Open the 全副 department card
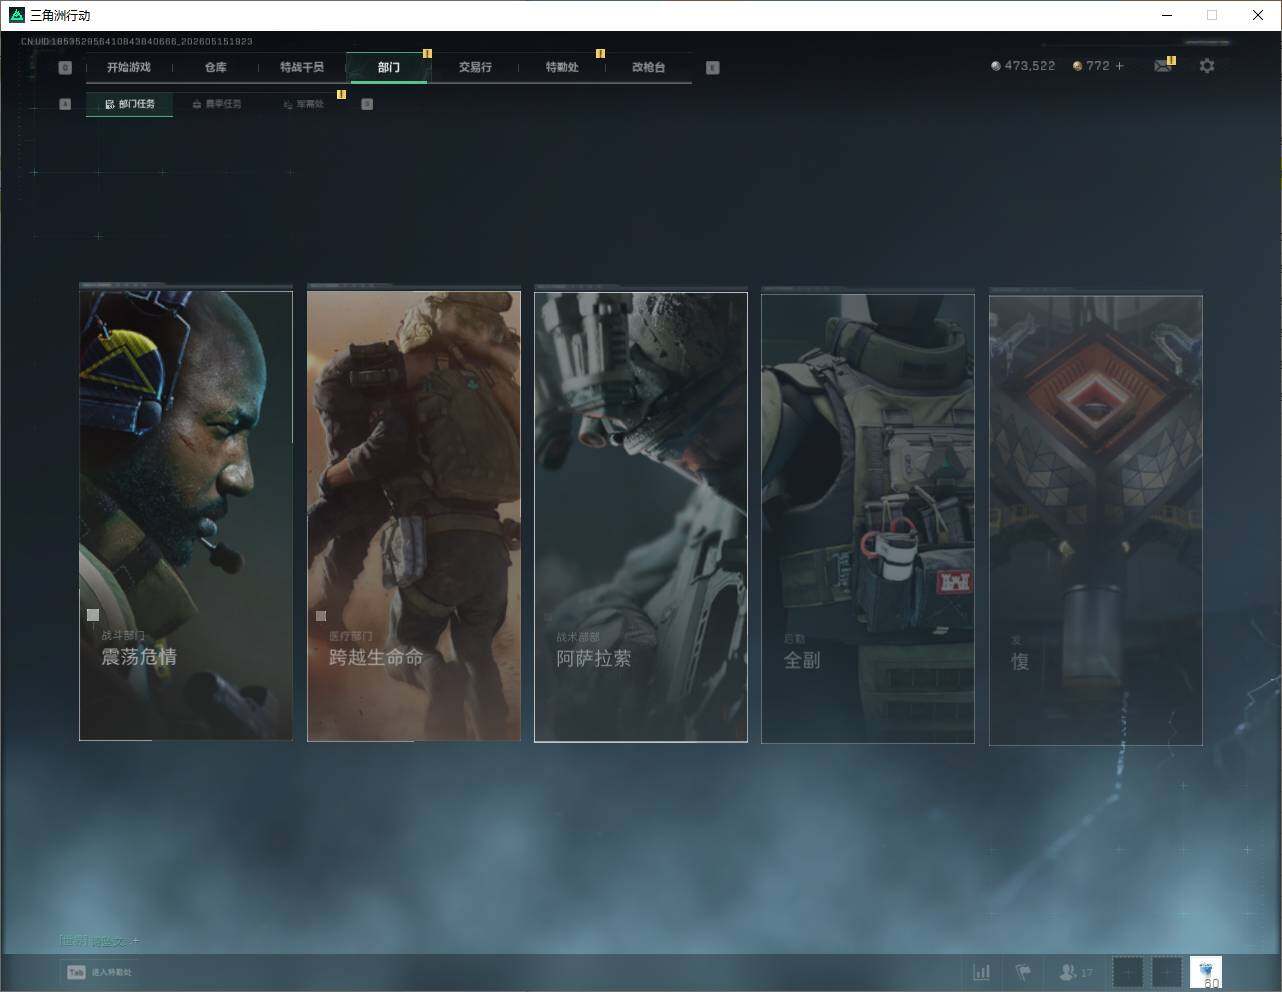The width and height of the screenshot is (1282, 992). [868, 518]
